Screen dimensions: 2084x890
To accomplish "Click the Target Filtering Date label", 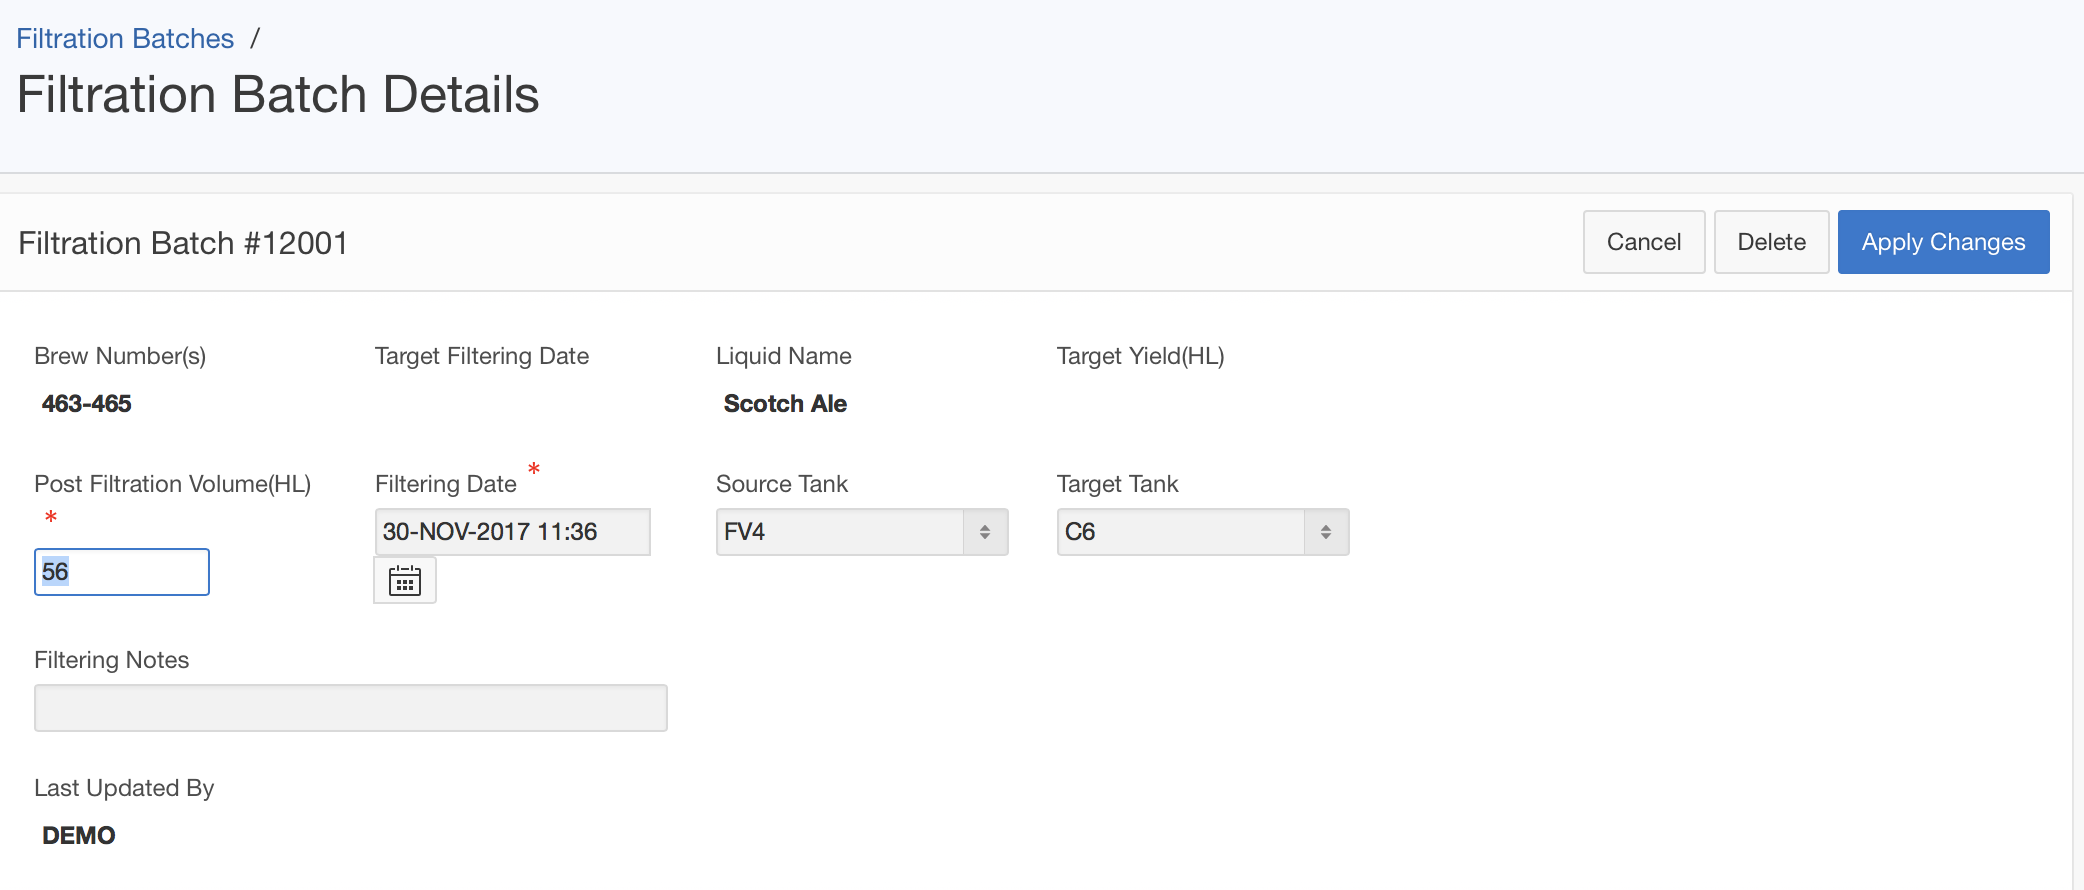I will [x=481, y=356].
